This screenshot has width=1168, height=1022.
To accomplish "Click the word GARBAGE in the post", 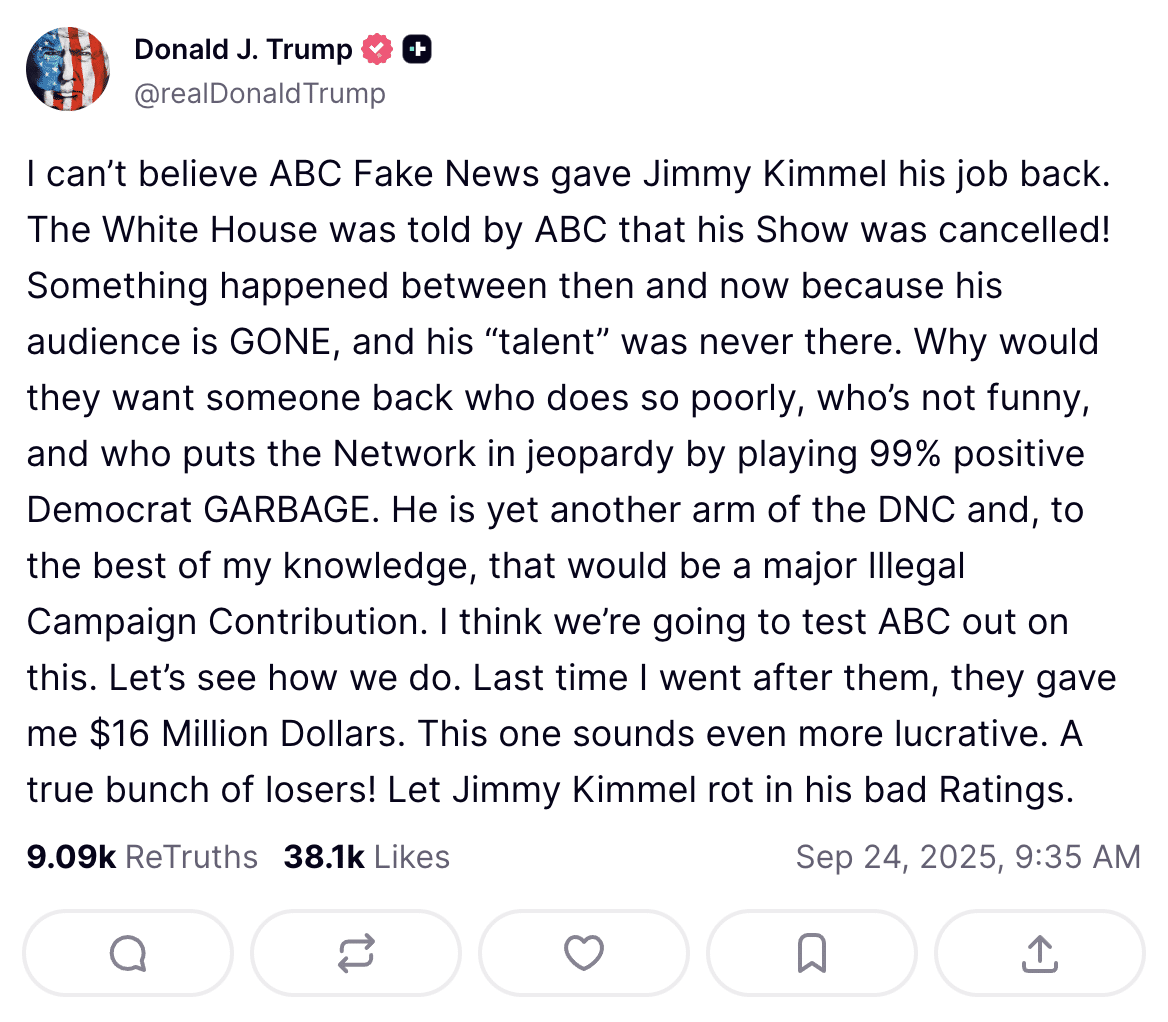I will click(x=286, y=510).
